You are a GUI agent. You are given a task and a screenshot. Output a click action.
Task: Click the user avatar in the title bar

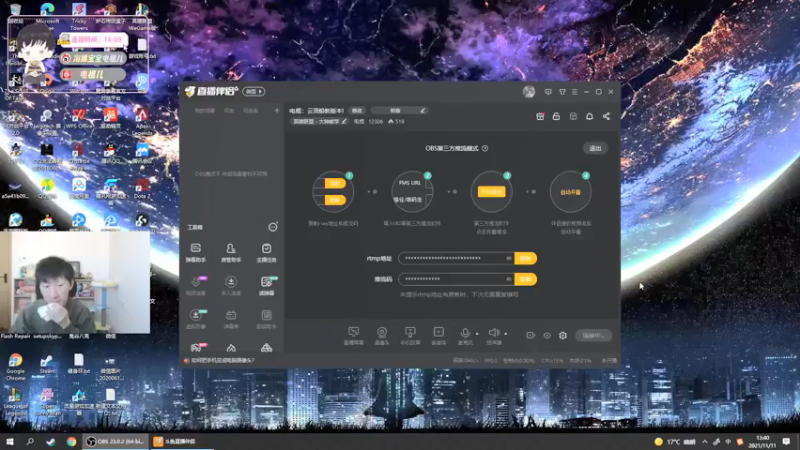[x=529, y=92]
